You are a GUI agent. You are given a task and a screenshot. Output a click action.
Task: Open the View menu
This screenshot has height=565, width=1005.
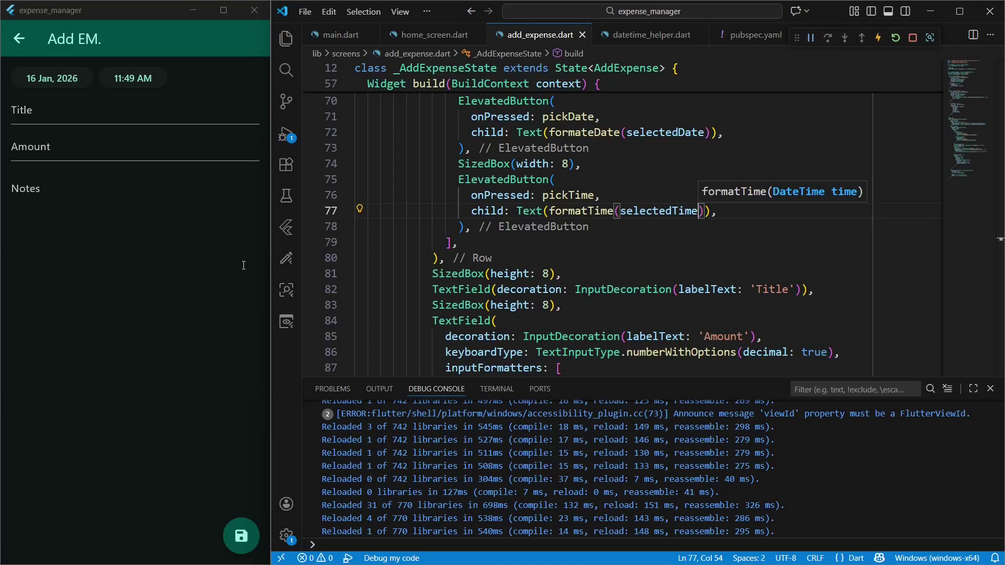tap(400, 12)
